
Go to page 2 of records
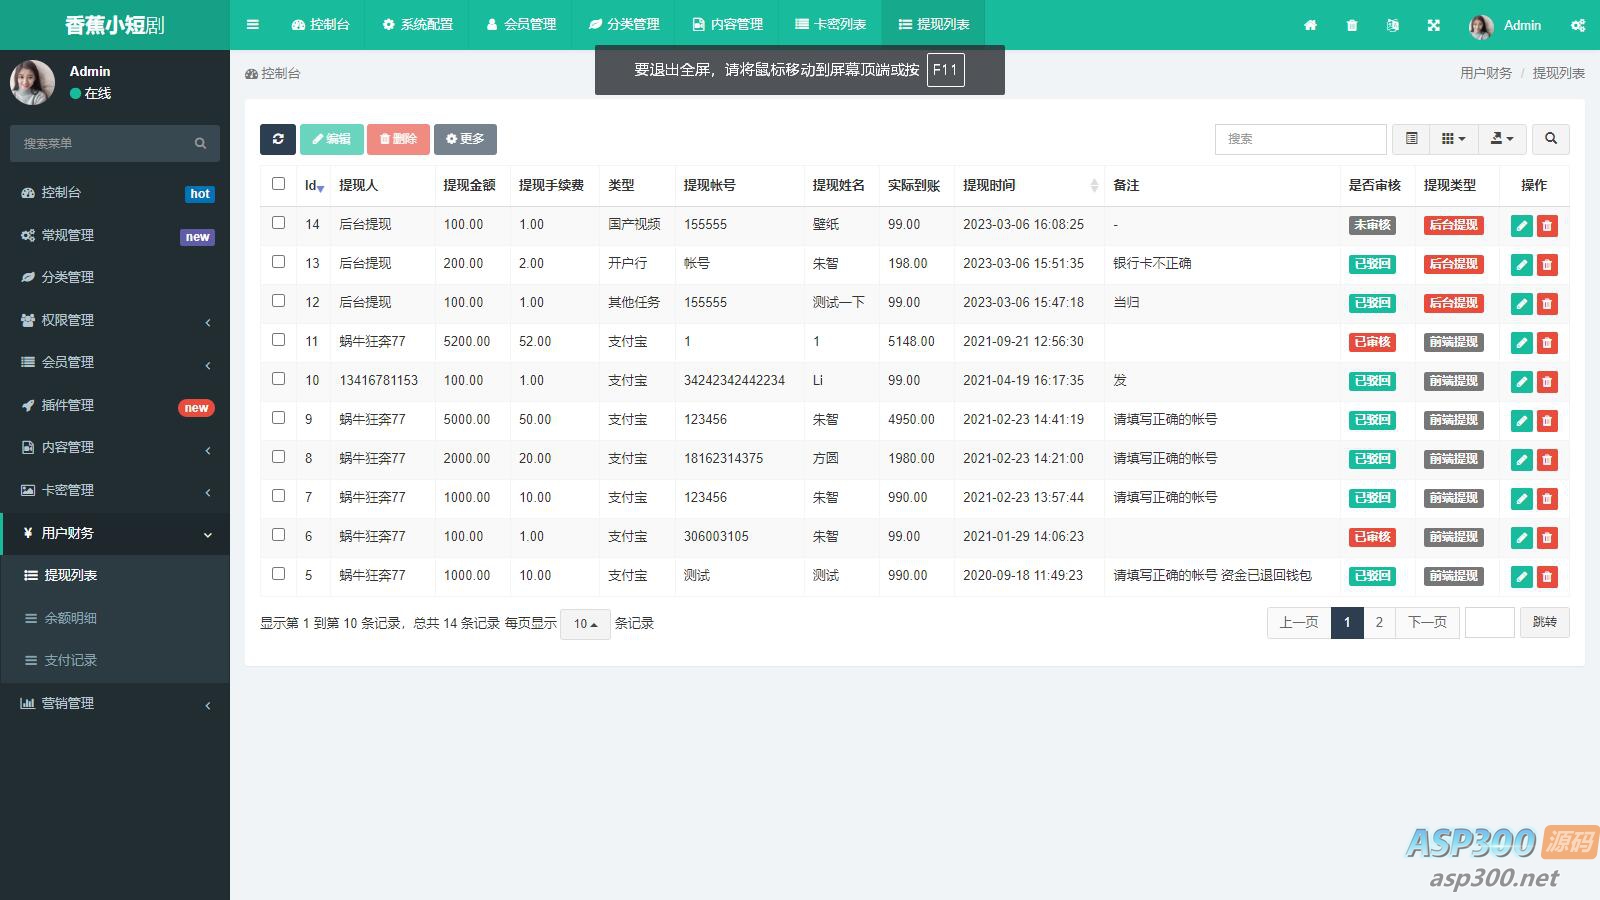(1379, 623)
